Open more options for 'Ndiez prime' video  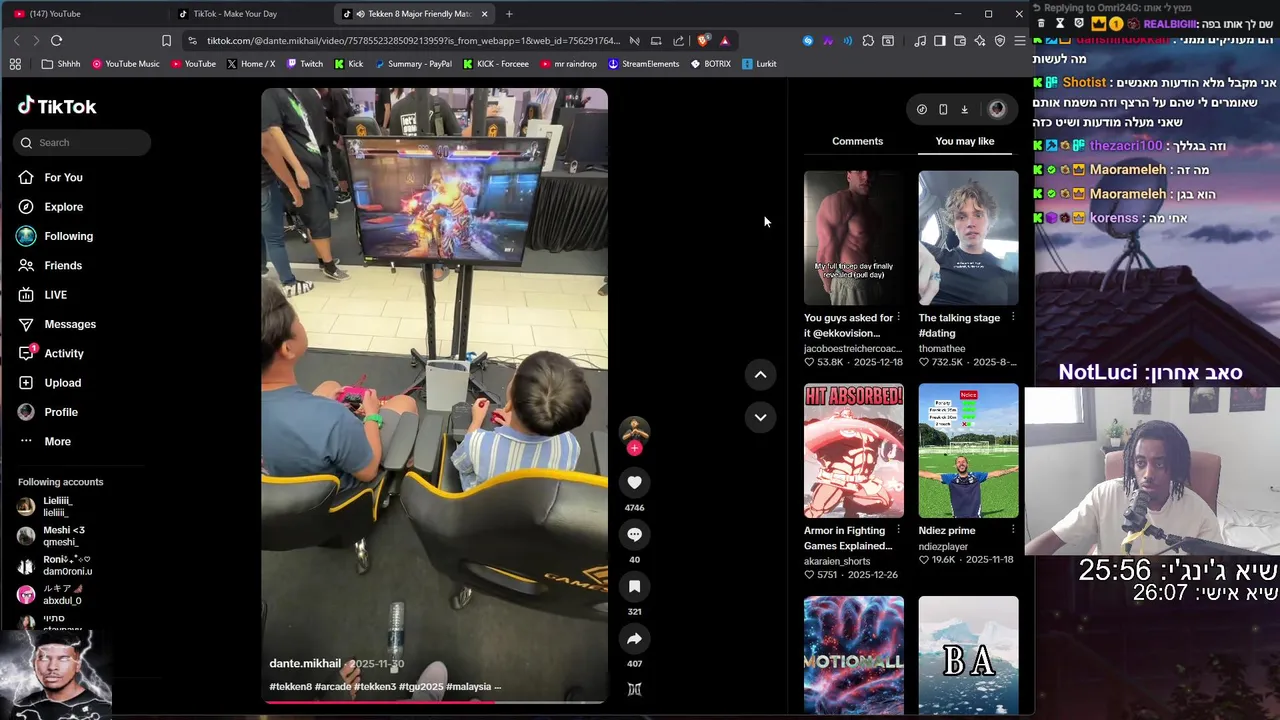click(1013, 531)
